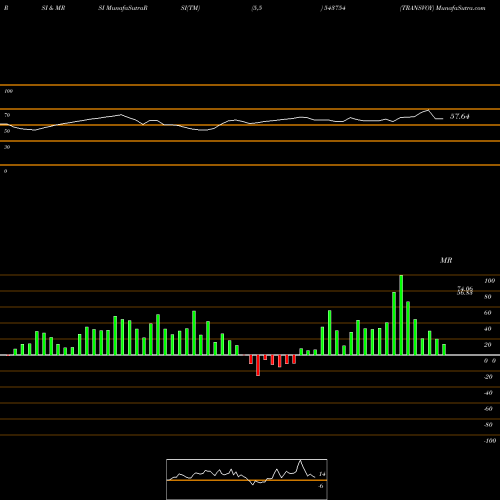The height and width of the screenshot is (500, 500).
Task: Click the ')548754' header number
Action: coord(333,8)
